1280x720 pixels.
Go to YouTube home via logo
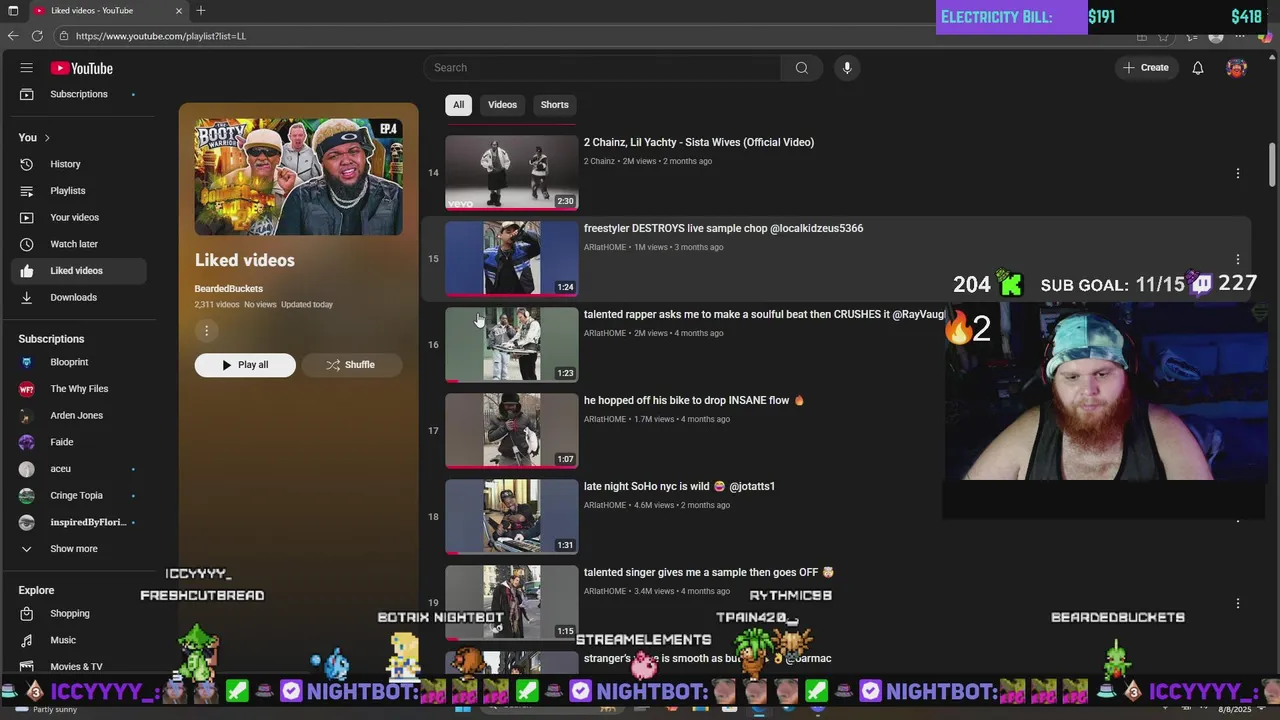click(82, 68)
